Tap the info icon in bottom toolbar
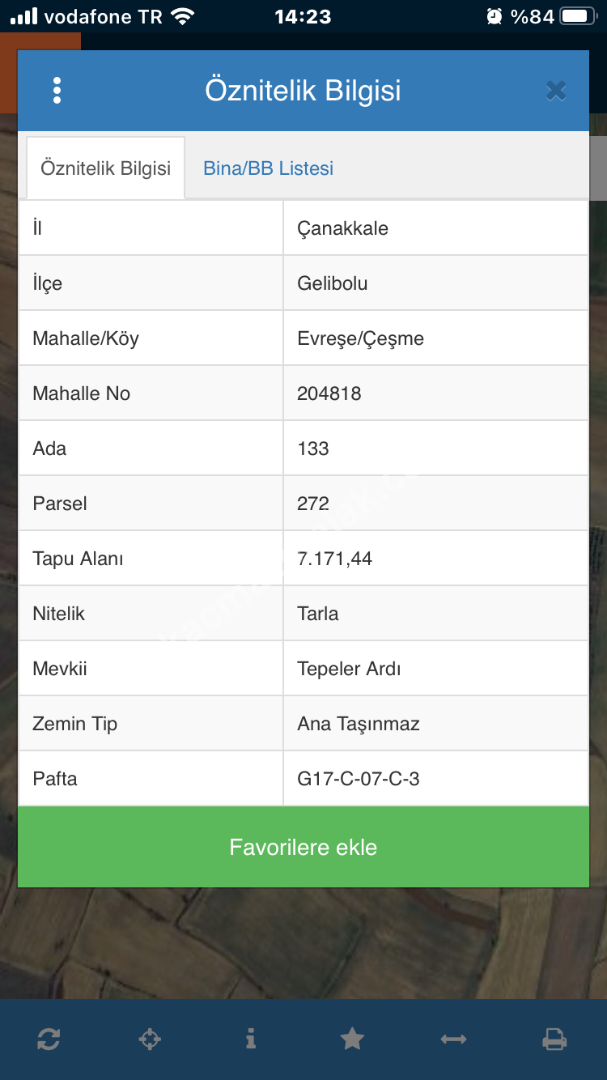This screenshot has height=1080, width=607. click(x=250, y=1039)
